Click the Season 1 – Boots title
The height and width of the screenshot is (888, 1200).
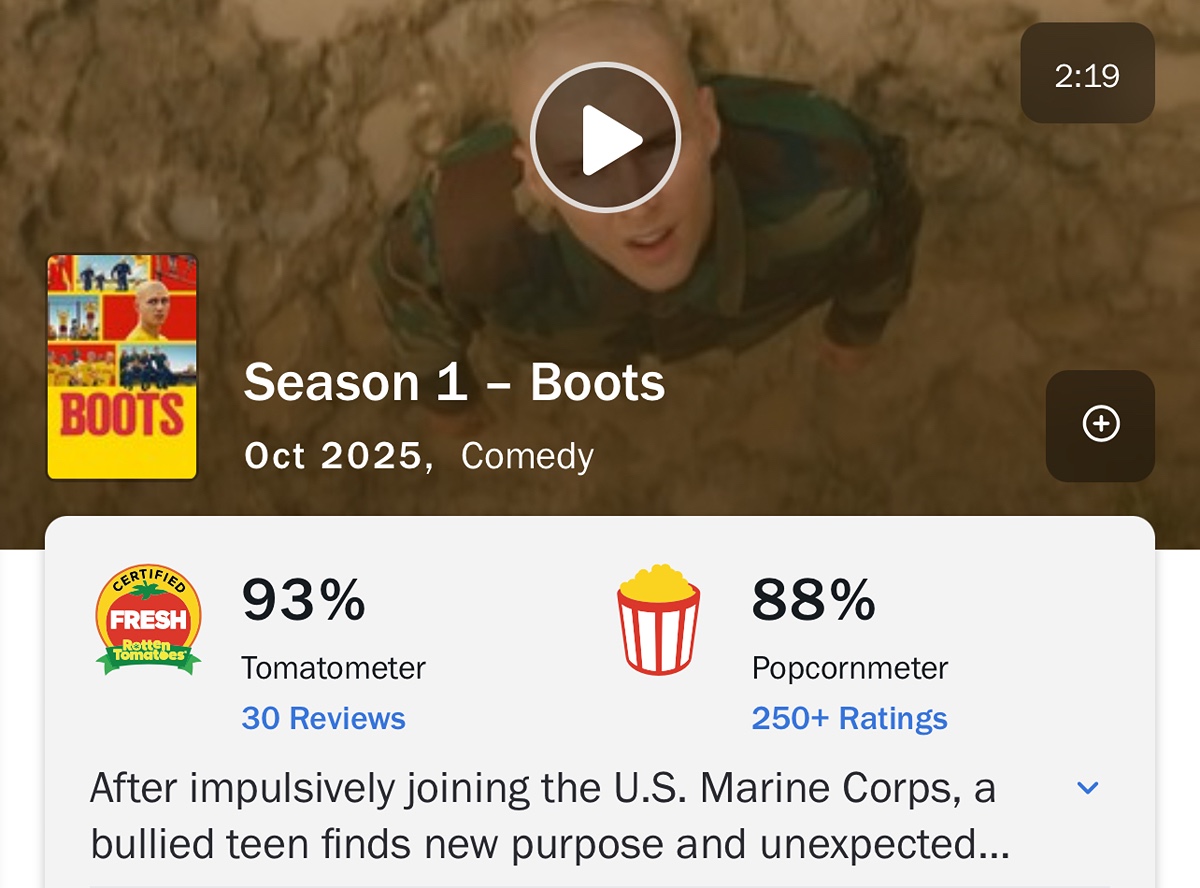point(454,382)
